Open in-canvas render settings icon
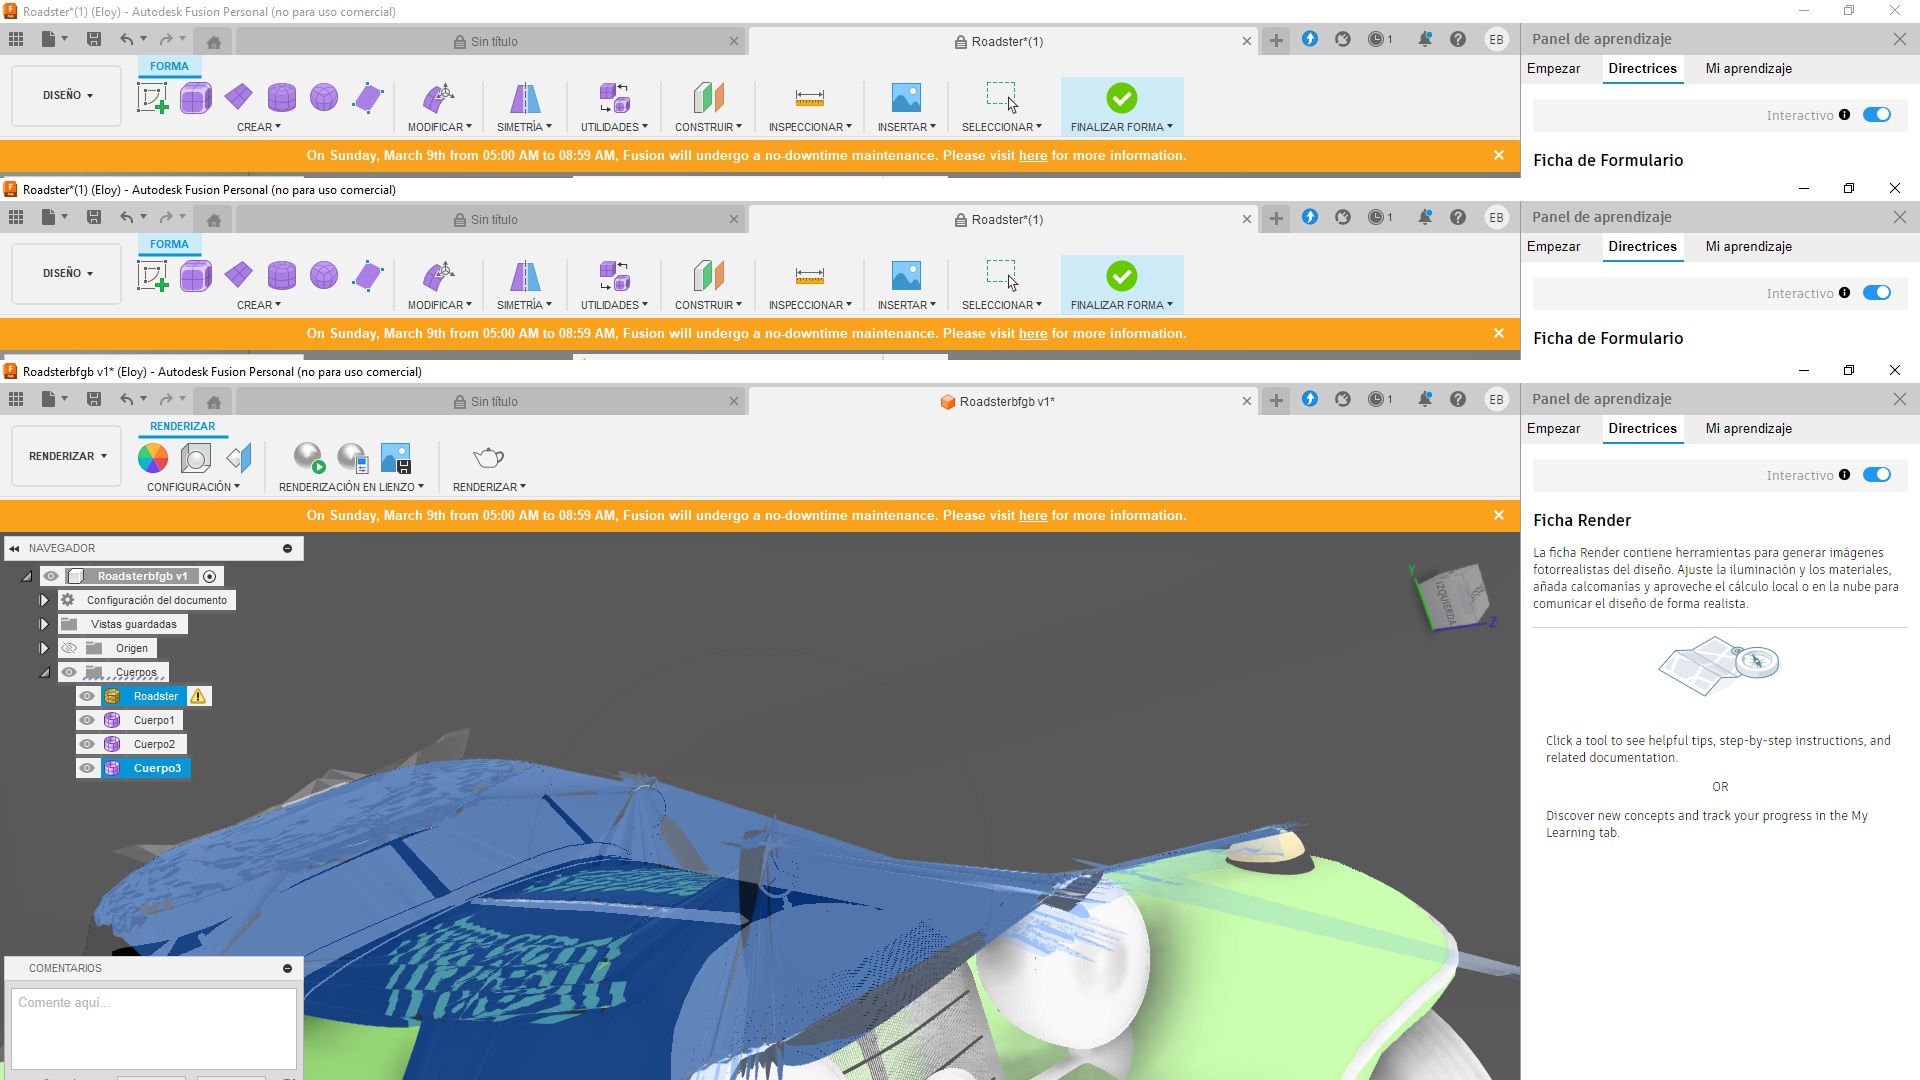The height and width of the screenshot is (1080, 1920). pyautogui.click(x=353, y=458)
